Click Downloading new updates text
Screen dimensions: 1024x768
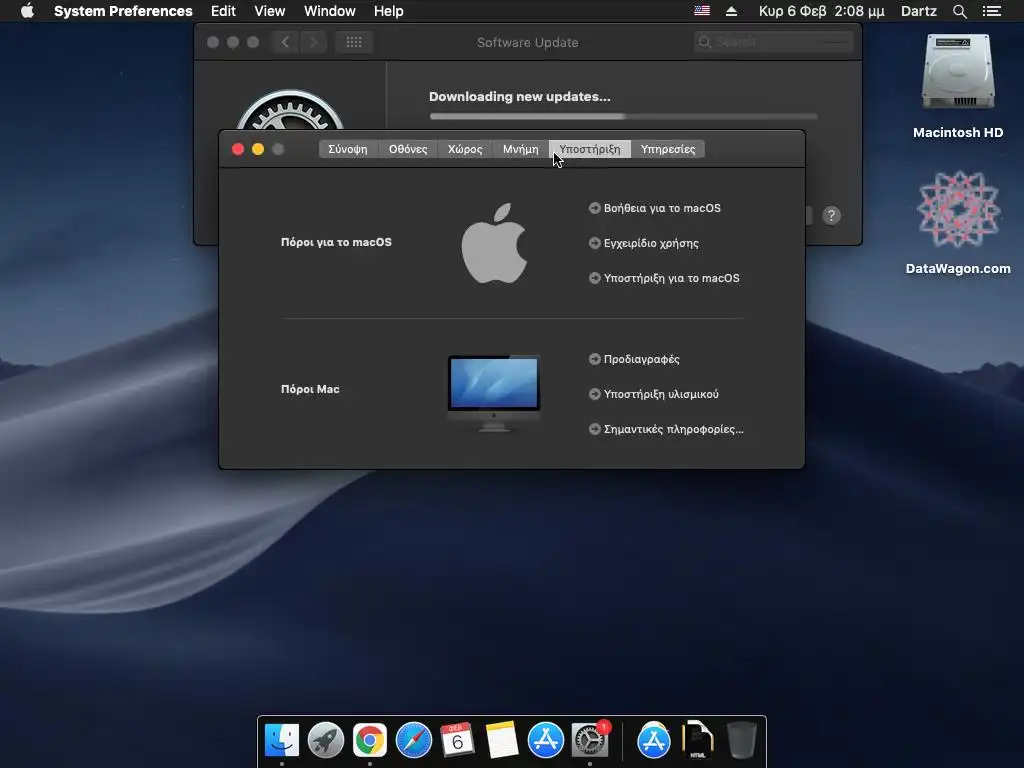[x=520, y=97]
